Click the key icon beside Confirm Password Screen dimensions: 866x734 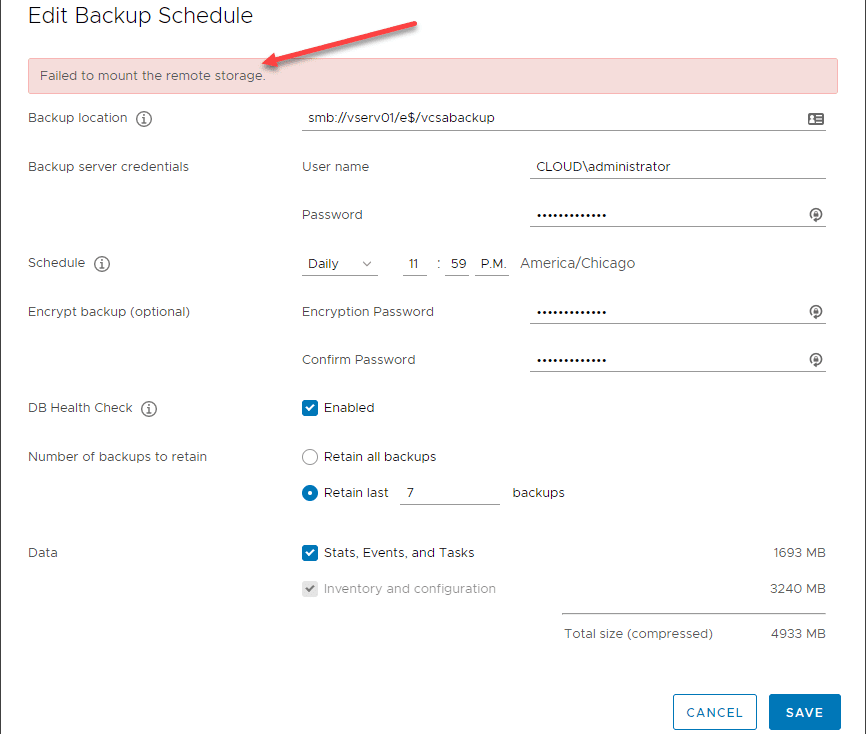[816, 360]
